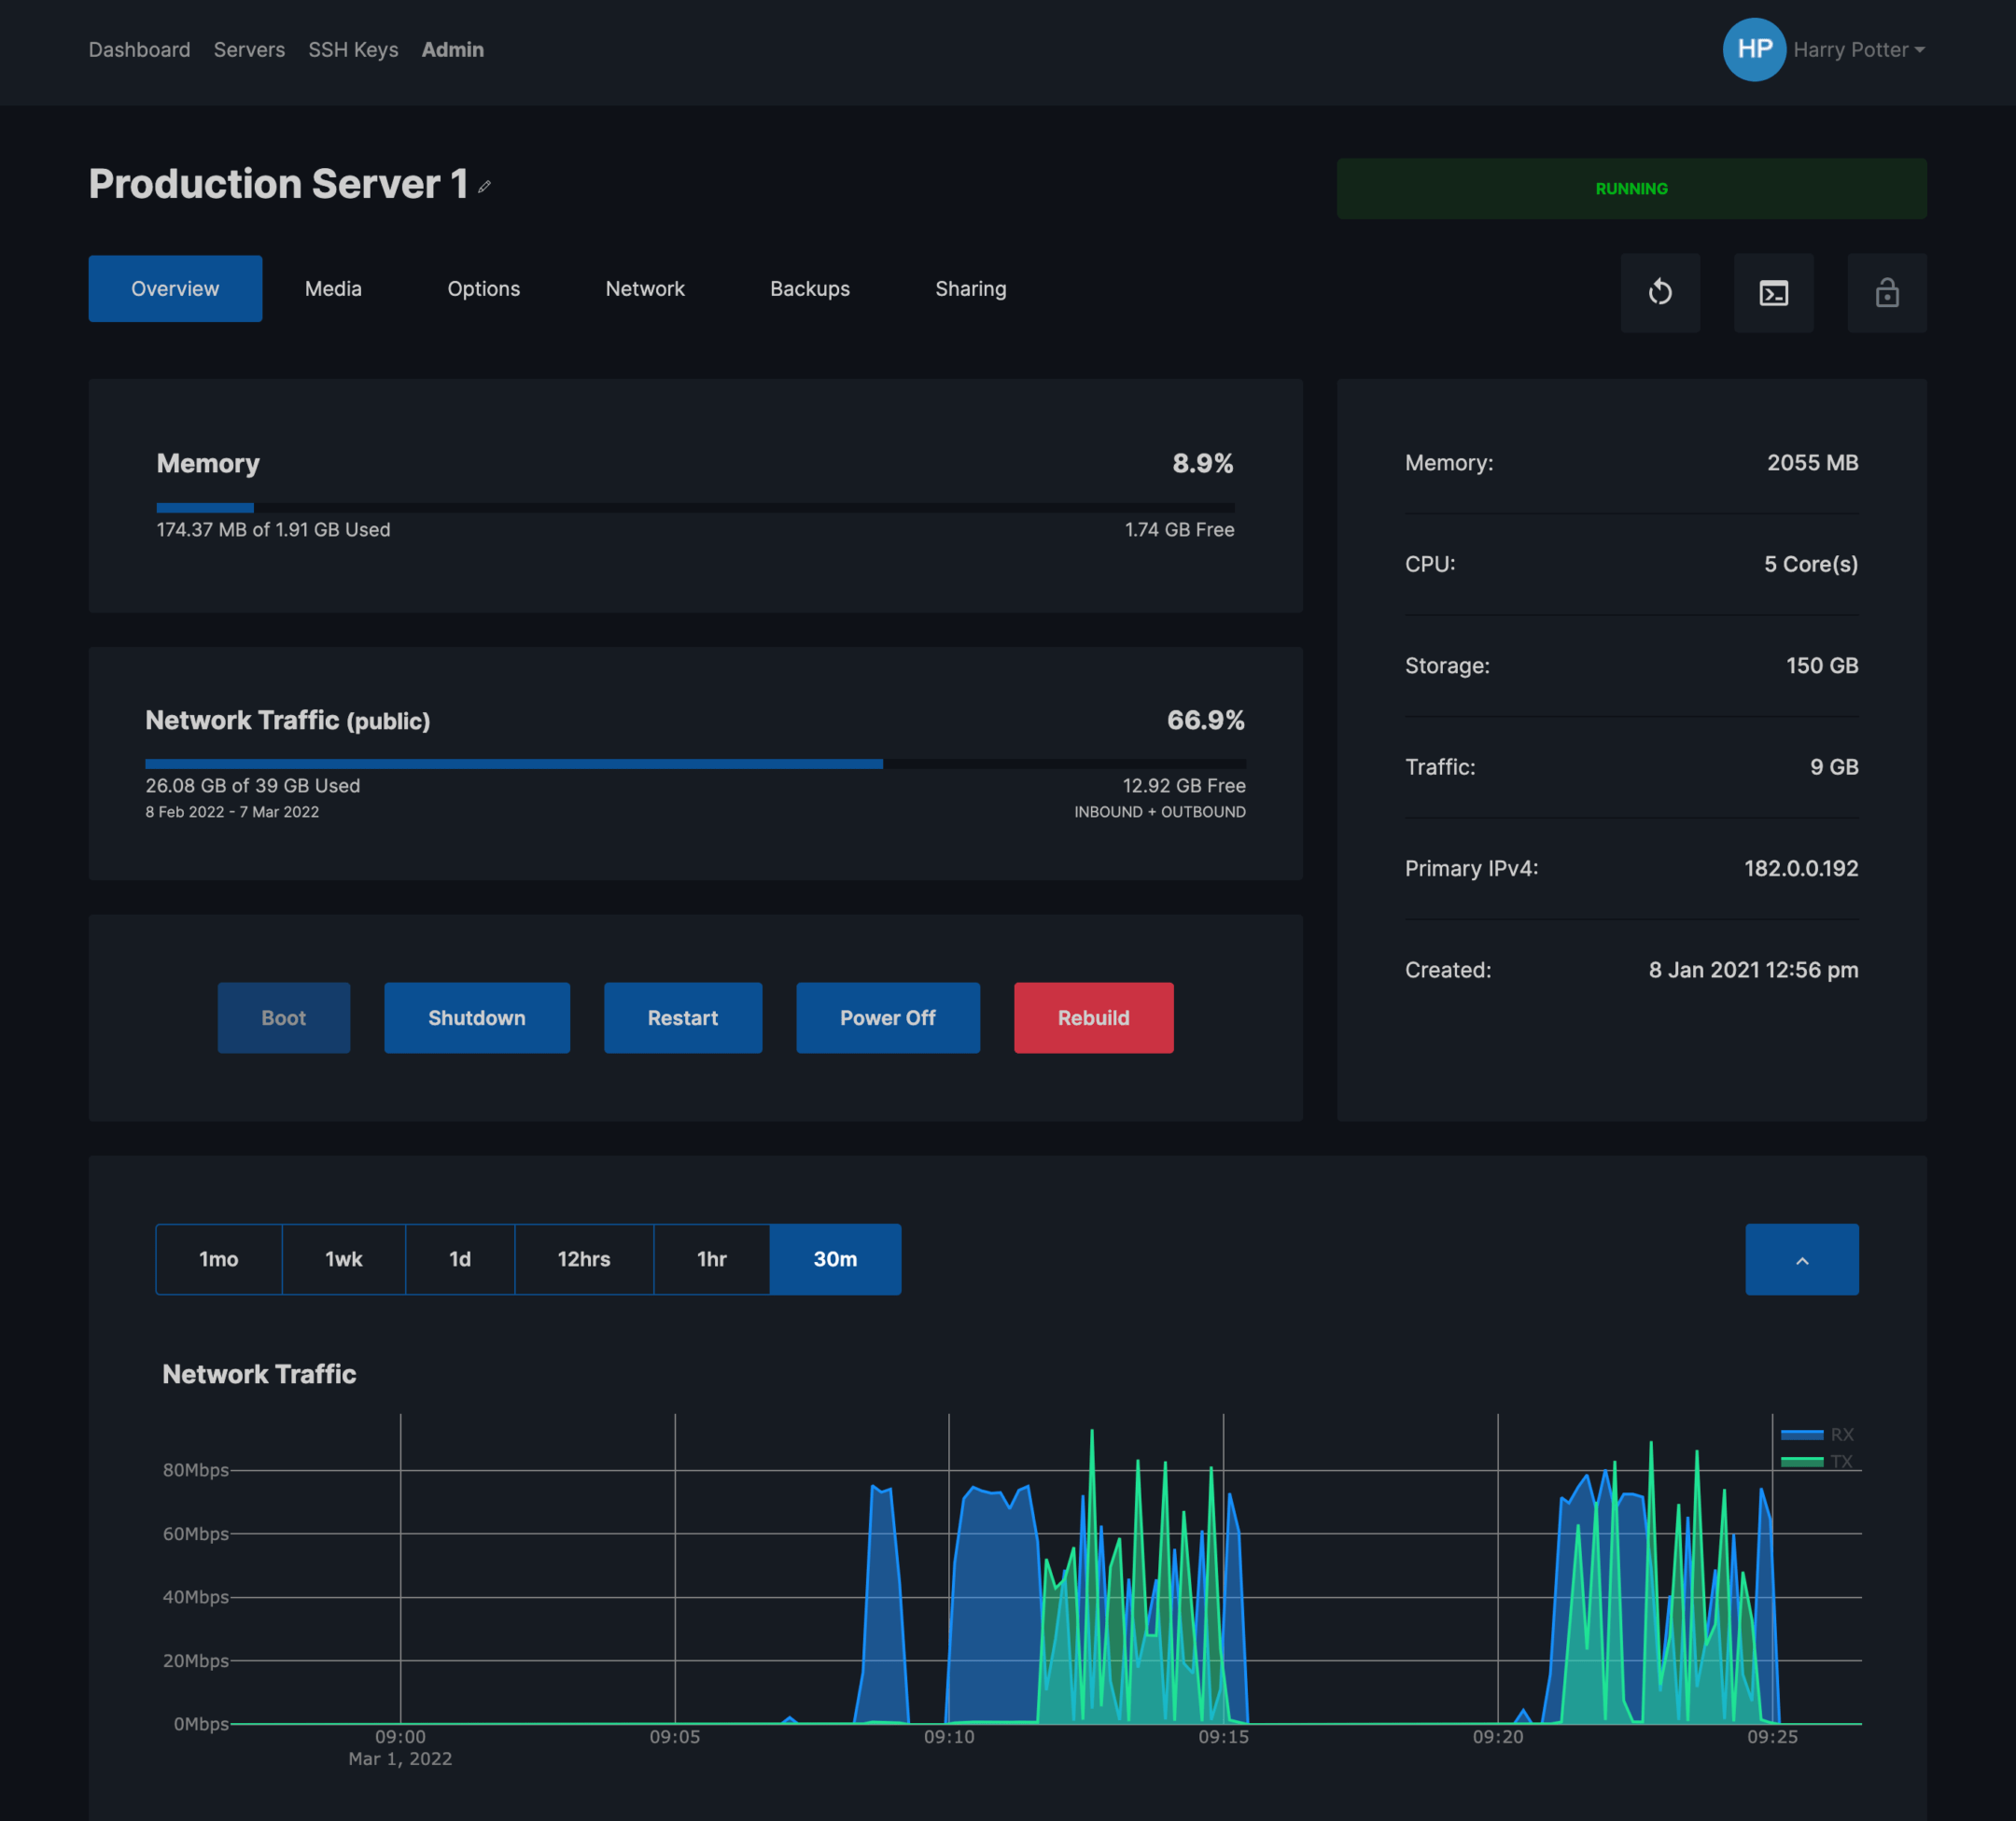Select the Options tab
The width and height of the screenshot is (2016, 1821).
483,288
